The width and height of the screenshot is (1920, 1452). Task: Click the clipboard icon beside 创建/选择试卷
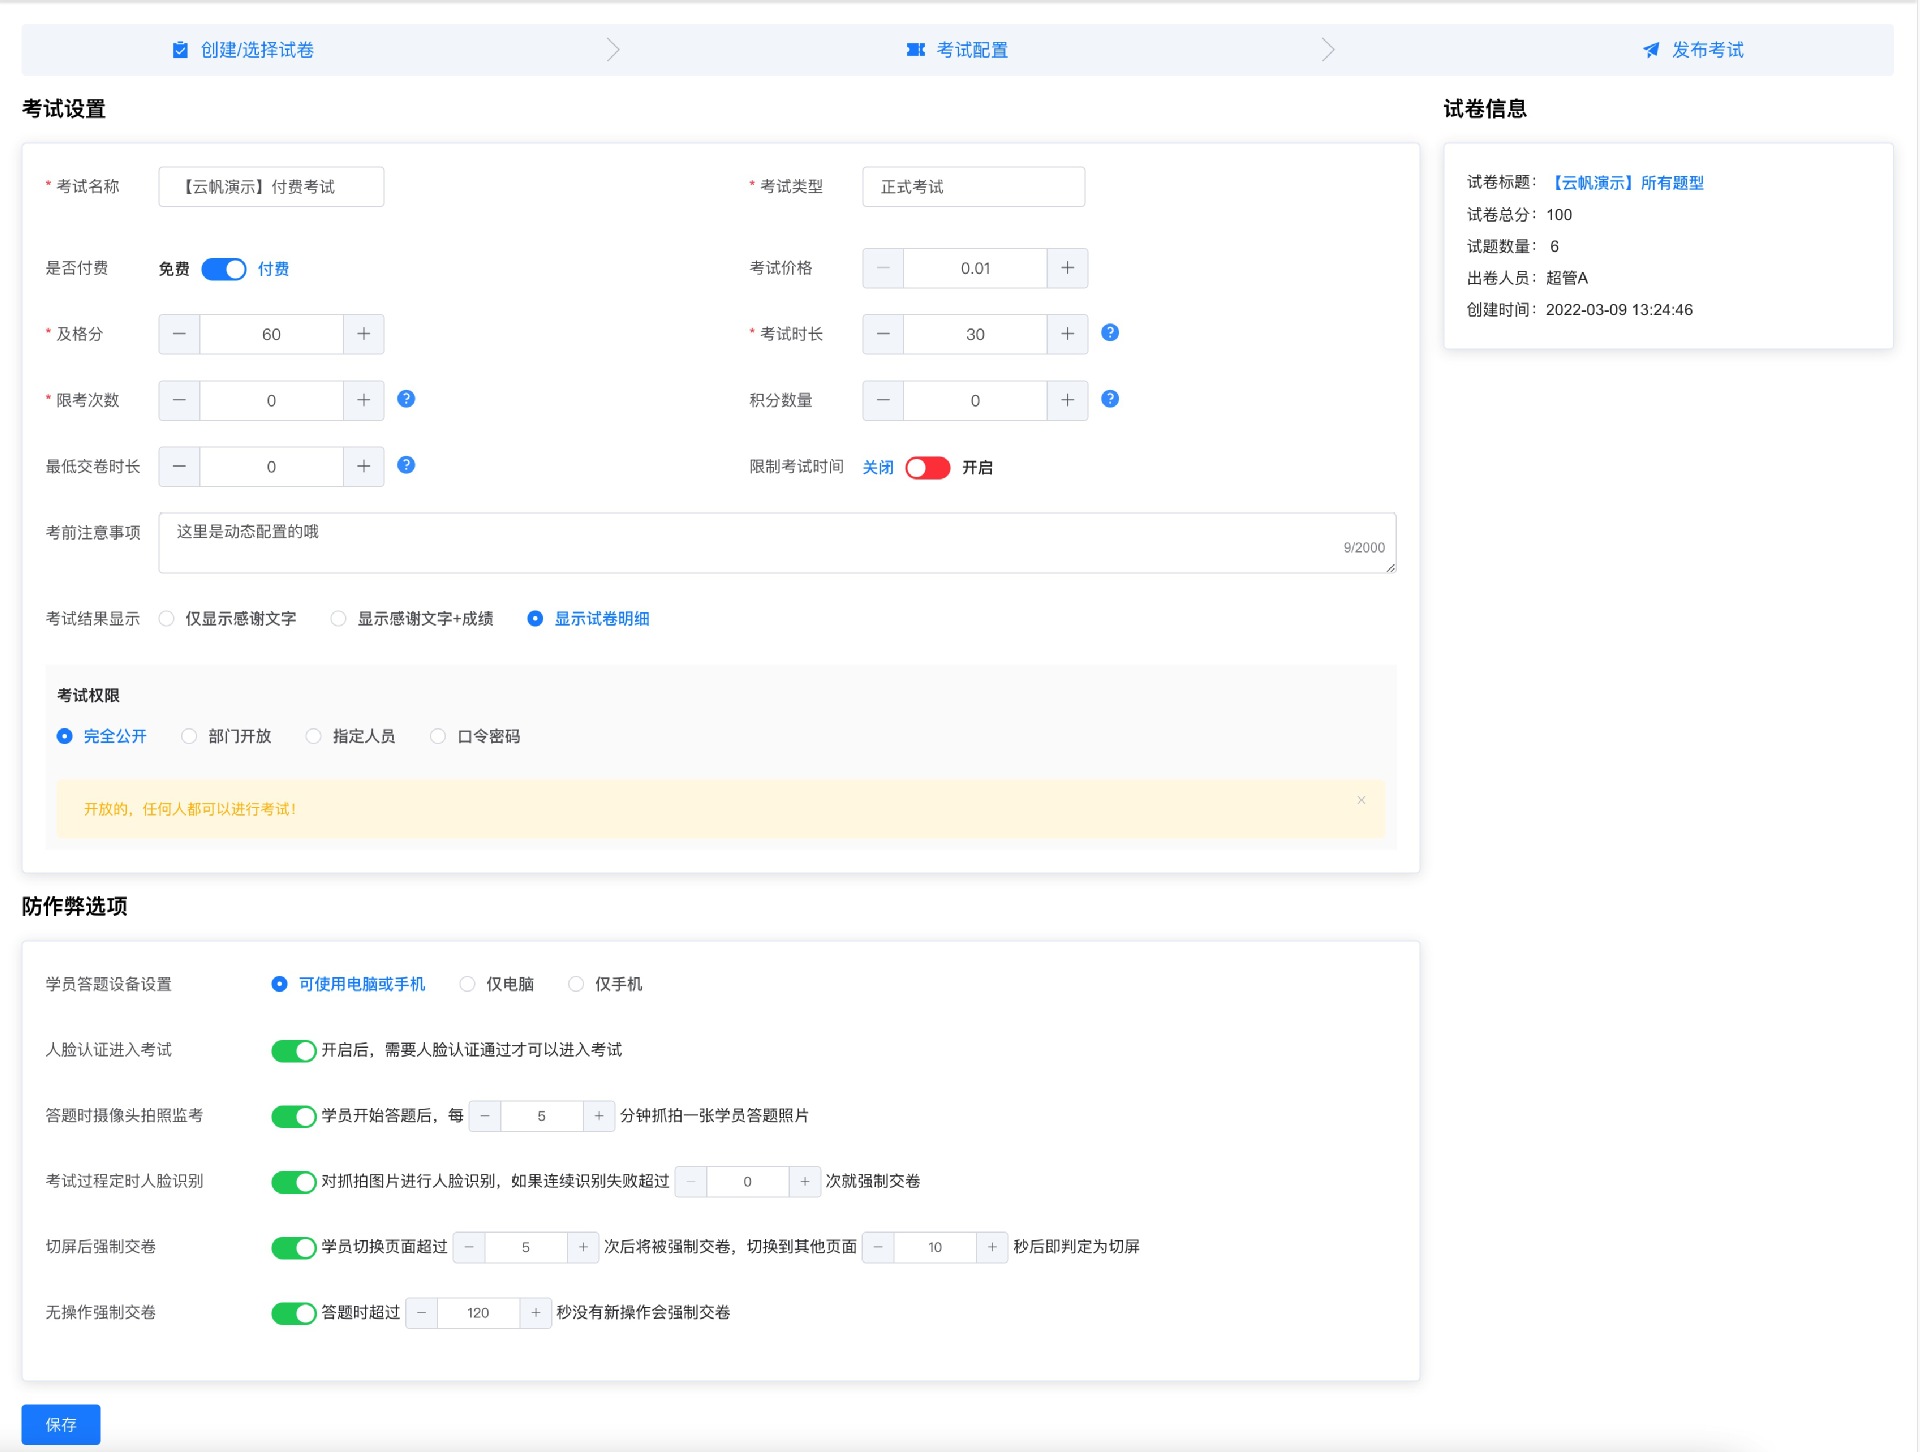point(180,50)
